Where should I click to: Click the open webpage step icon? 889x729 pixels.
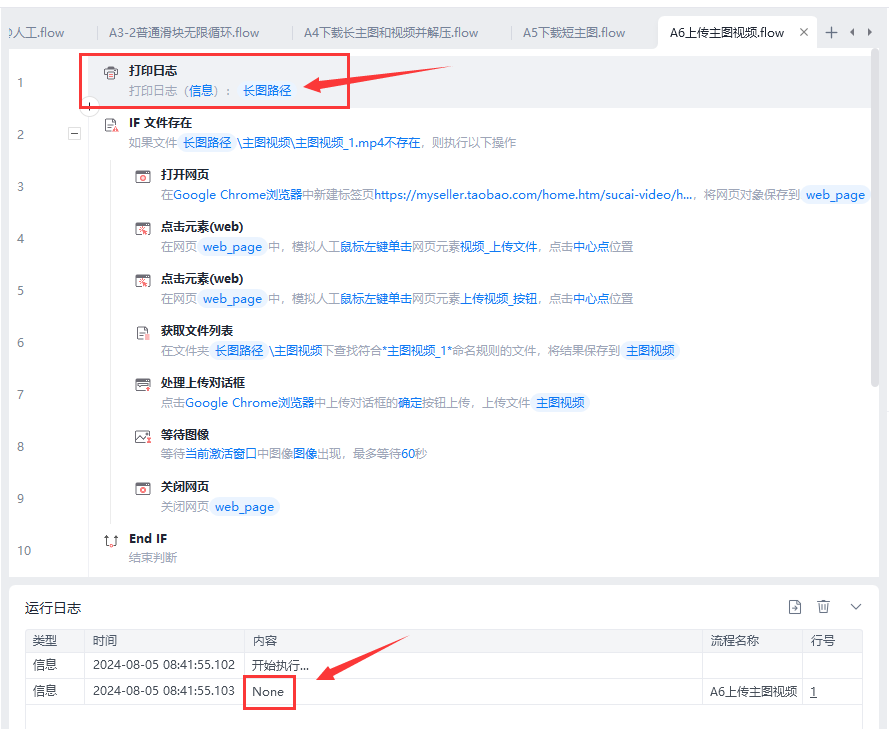pyautogui.click(x=143, y=176)
